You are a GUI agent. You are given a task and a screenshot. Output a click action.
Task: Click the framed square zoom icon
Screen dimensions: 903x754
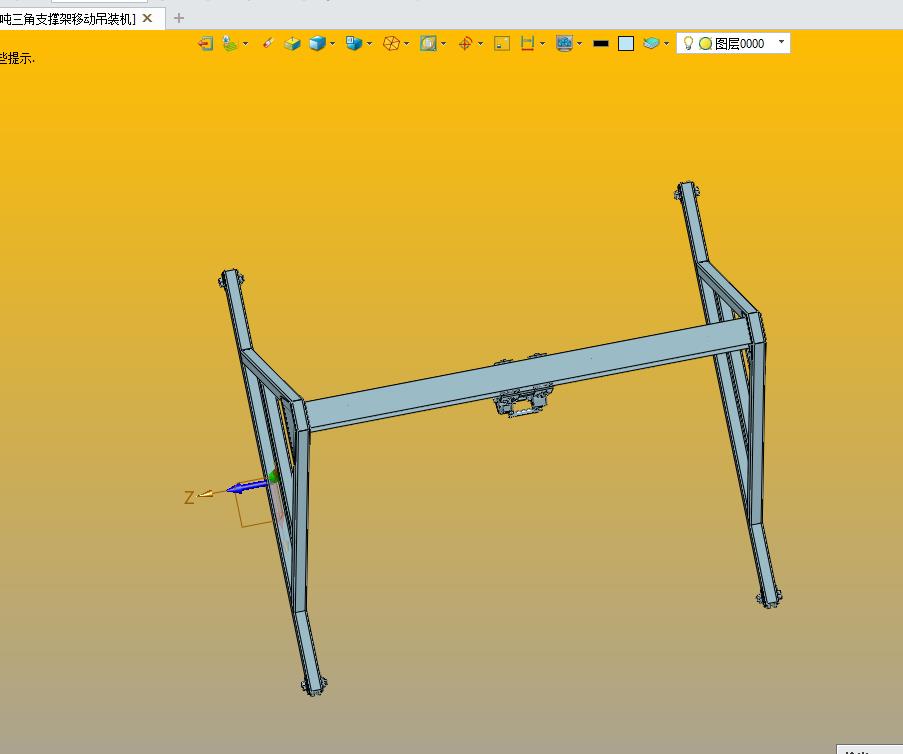coord(428,44)
